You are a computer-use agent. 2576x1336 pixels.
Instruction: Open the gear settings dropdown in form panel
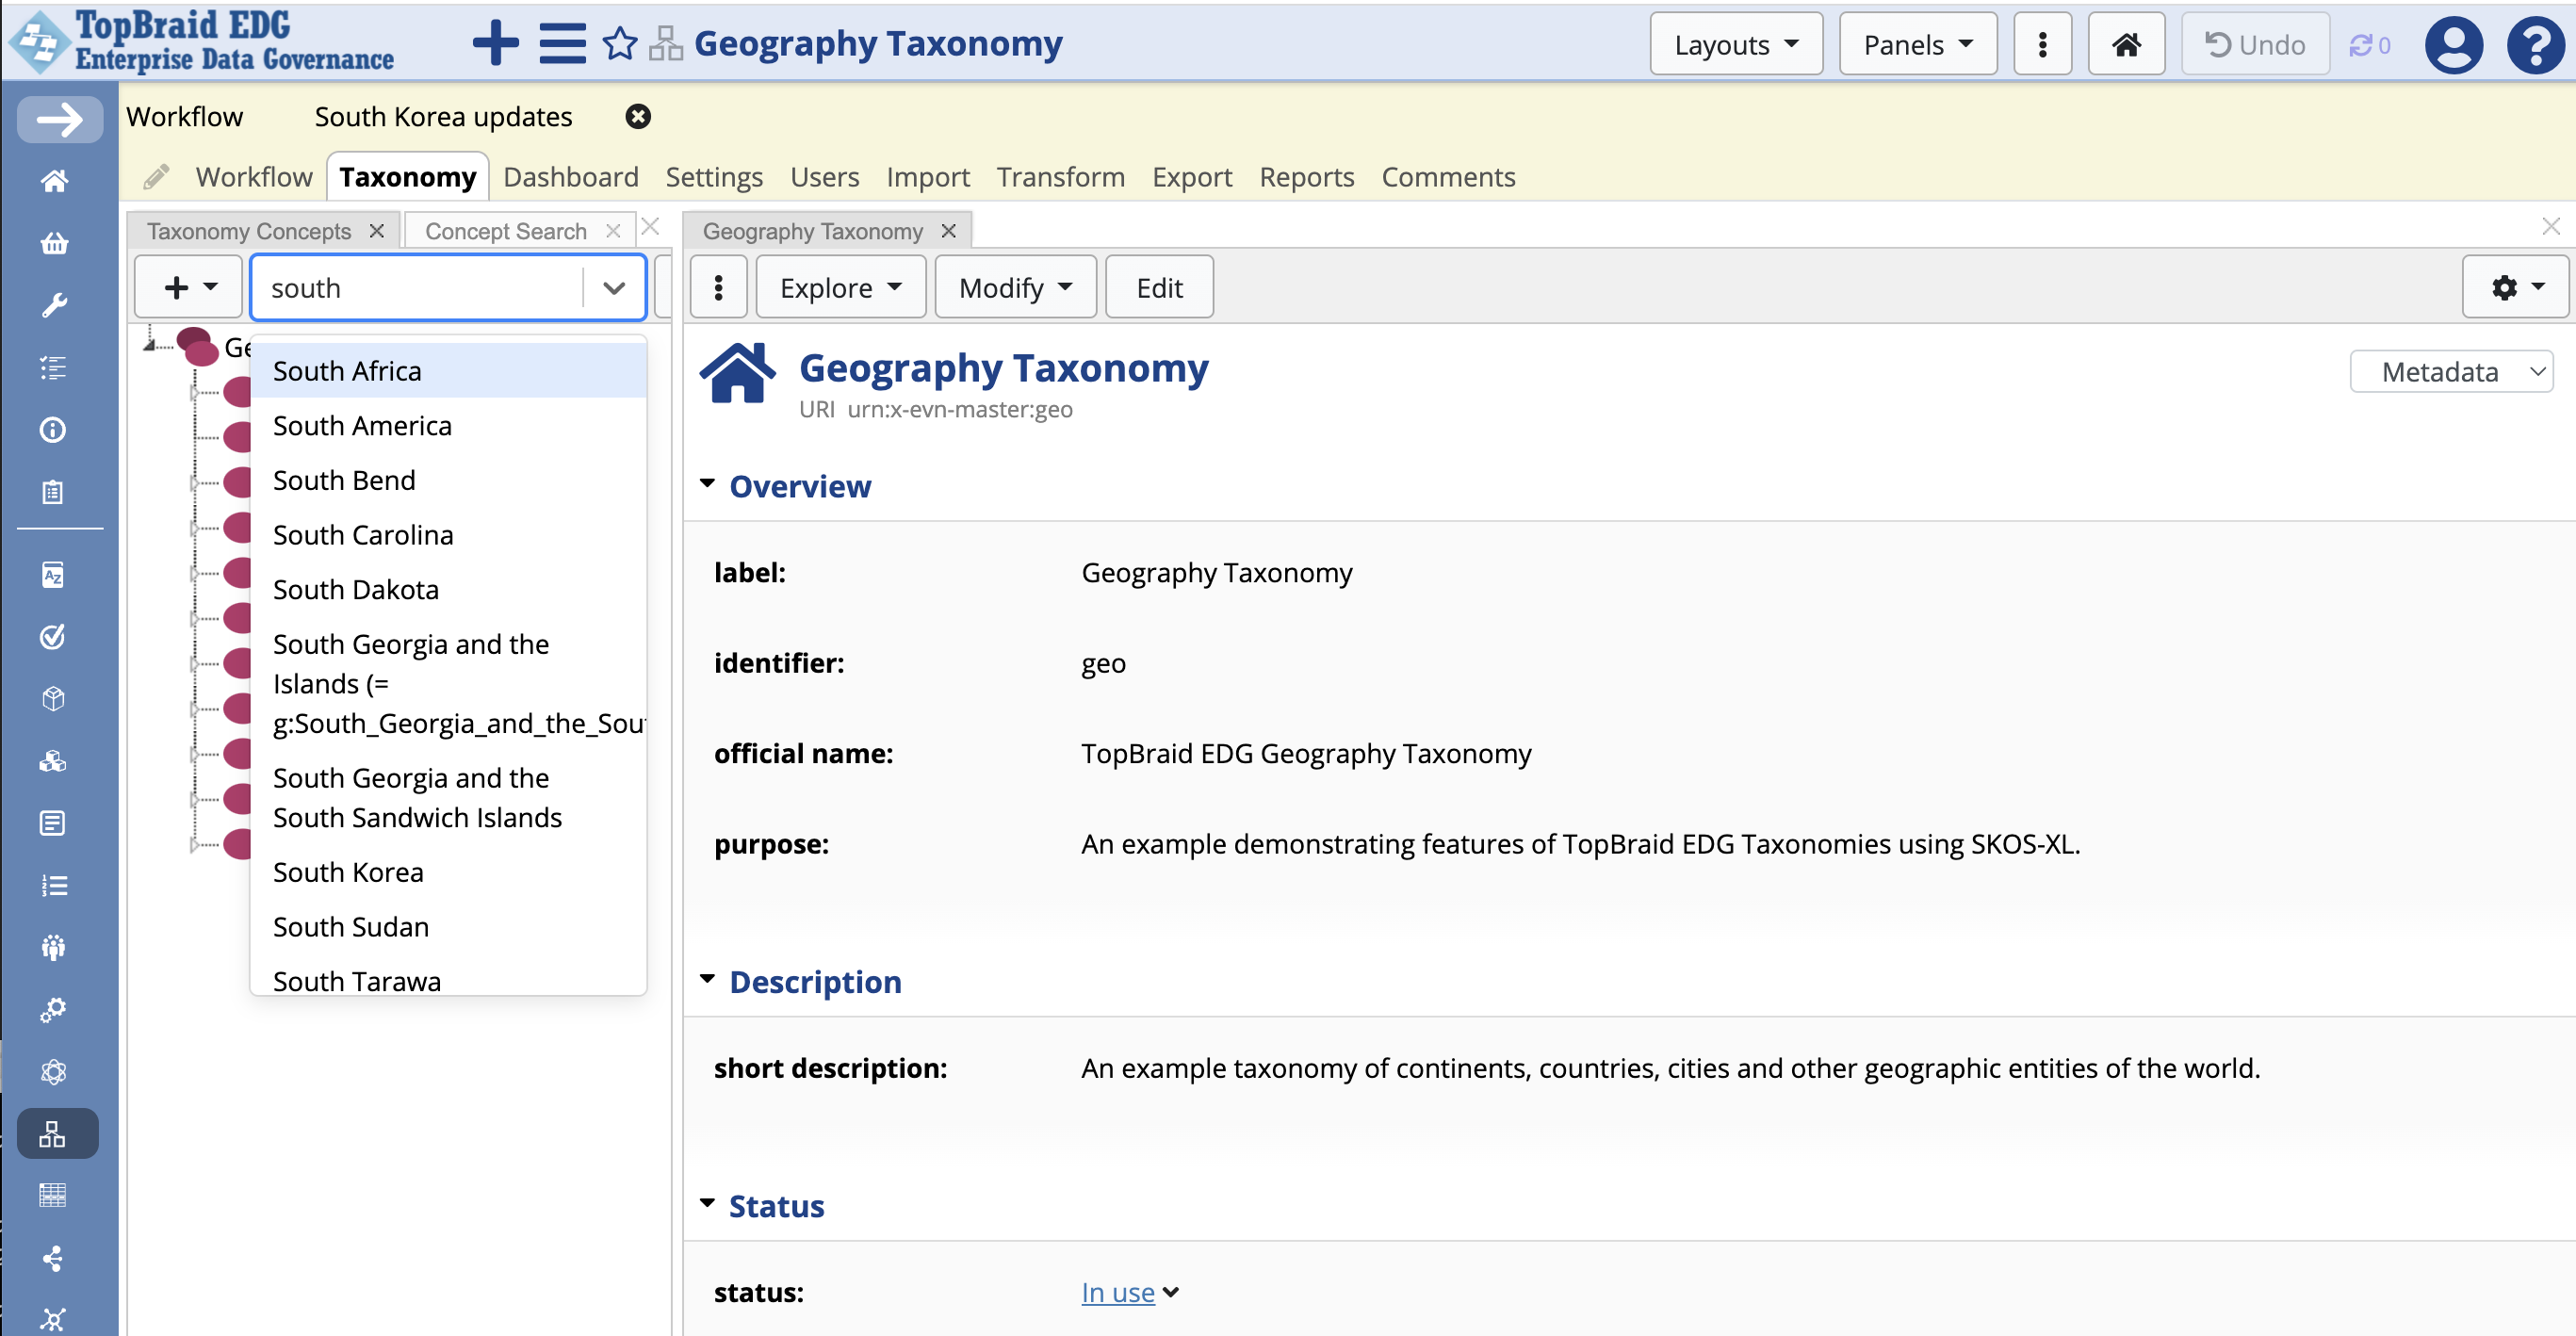(x=2516, y=287)
